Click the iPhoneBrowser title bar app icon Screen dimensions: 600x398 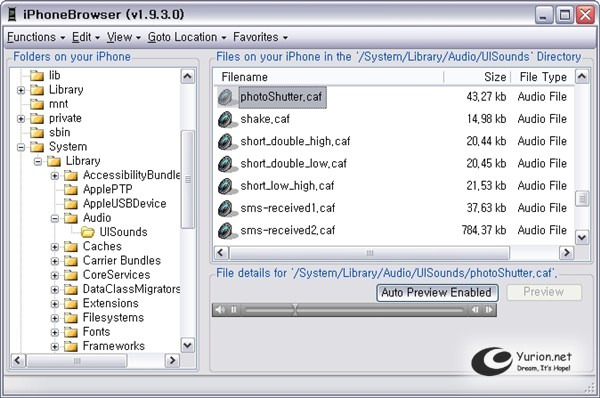[12, 15]
